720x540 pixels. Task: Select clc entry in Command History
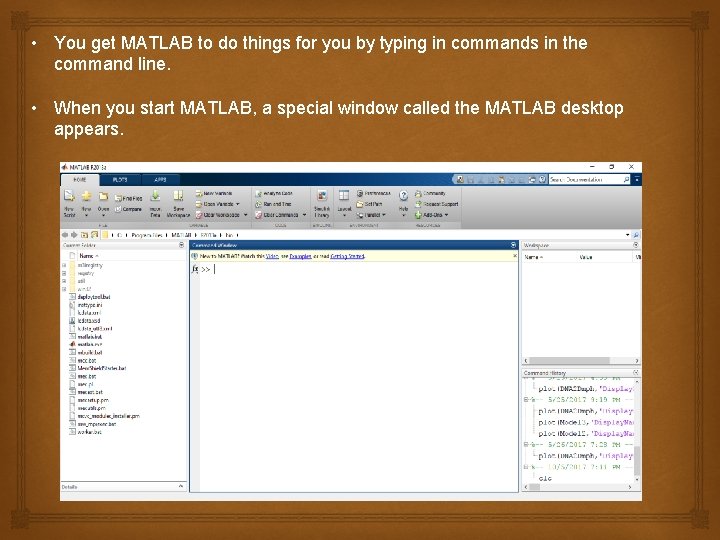coord(545,478)
